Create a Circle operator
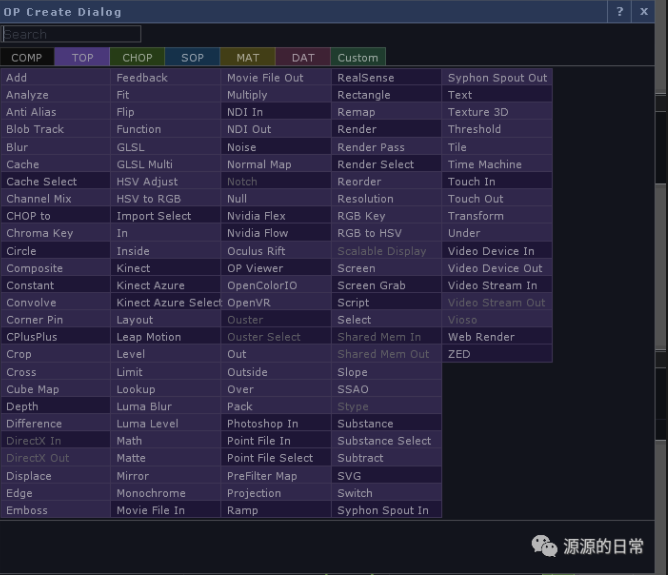The width and height of the screenshot is (668, 575). click(55, 251)
